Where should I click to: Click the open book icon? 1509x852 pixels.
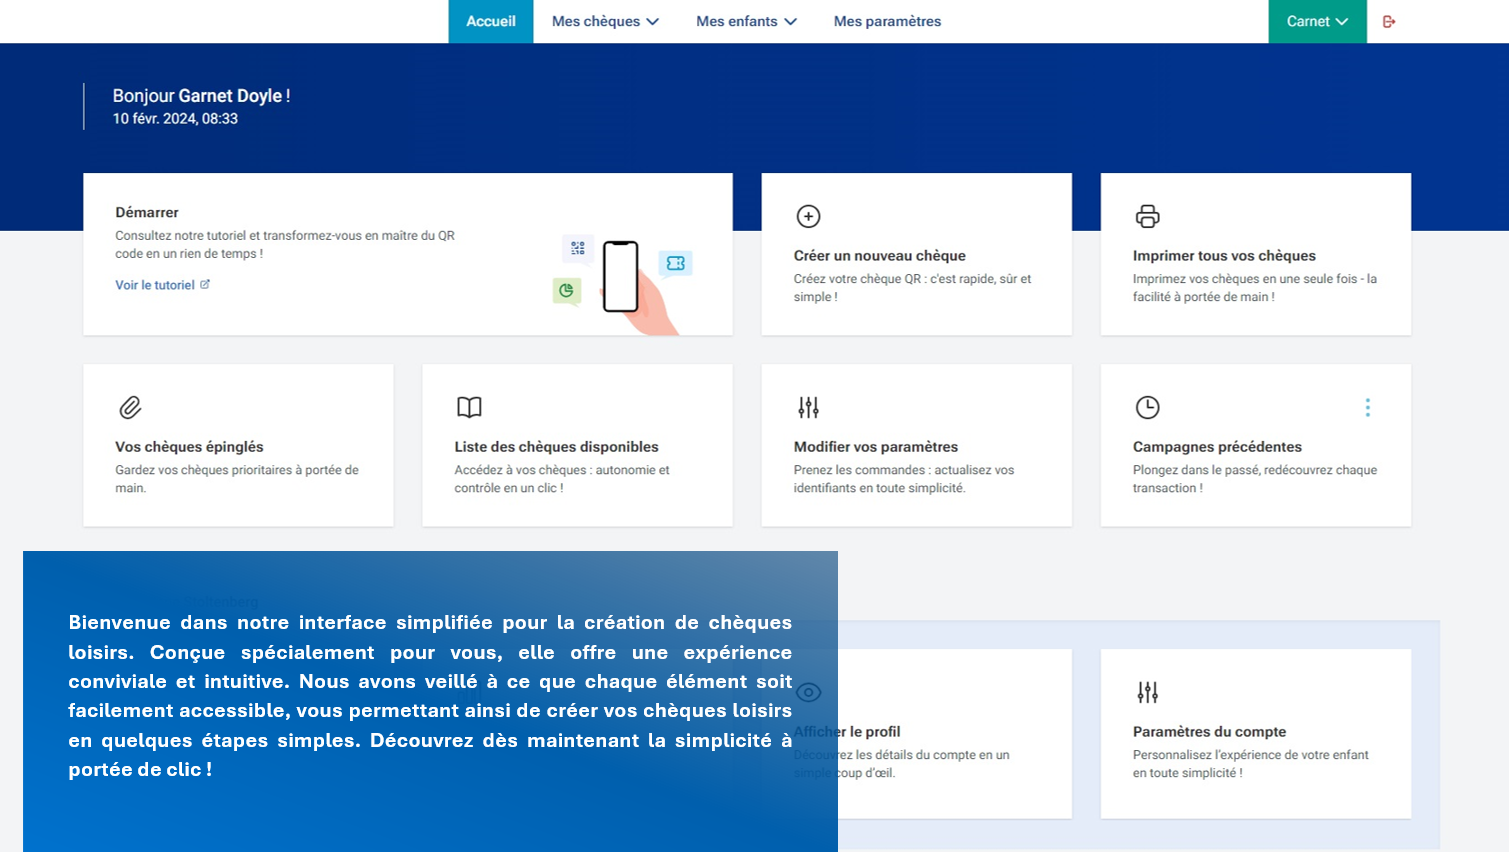point(469,407)
